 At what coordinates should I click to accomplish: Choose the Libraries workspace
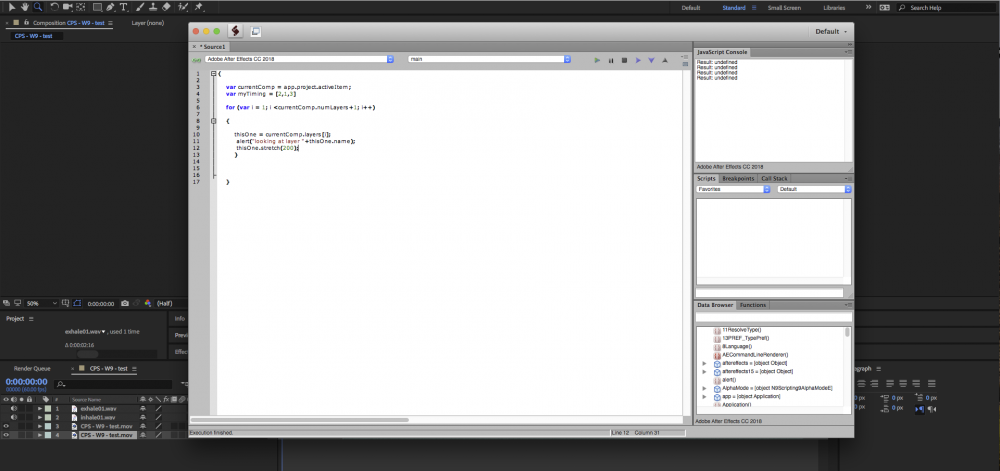click(x=834, y=8)
